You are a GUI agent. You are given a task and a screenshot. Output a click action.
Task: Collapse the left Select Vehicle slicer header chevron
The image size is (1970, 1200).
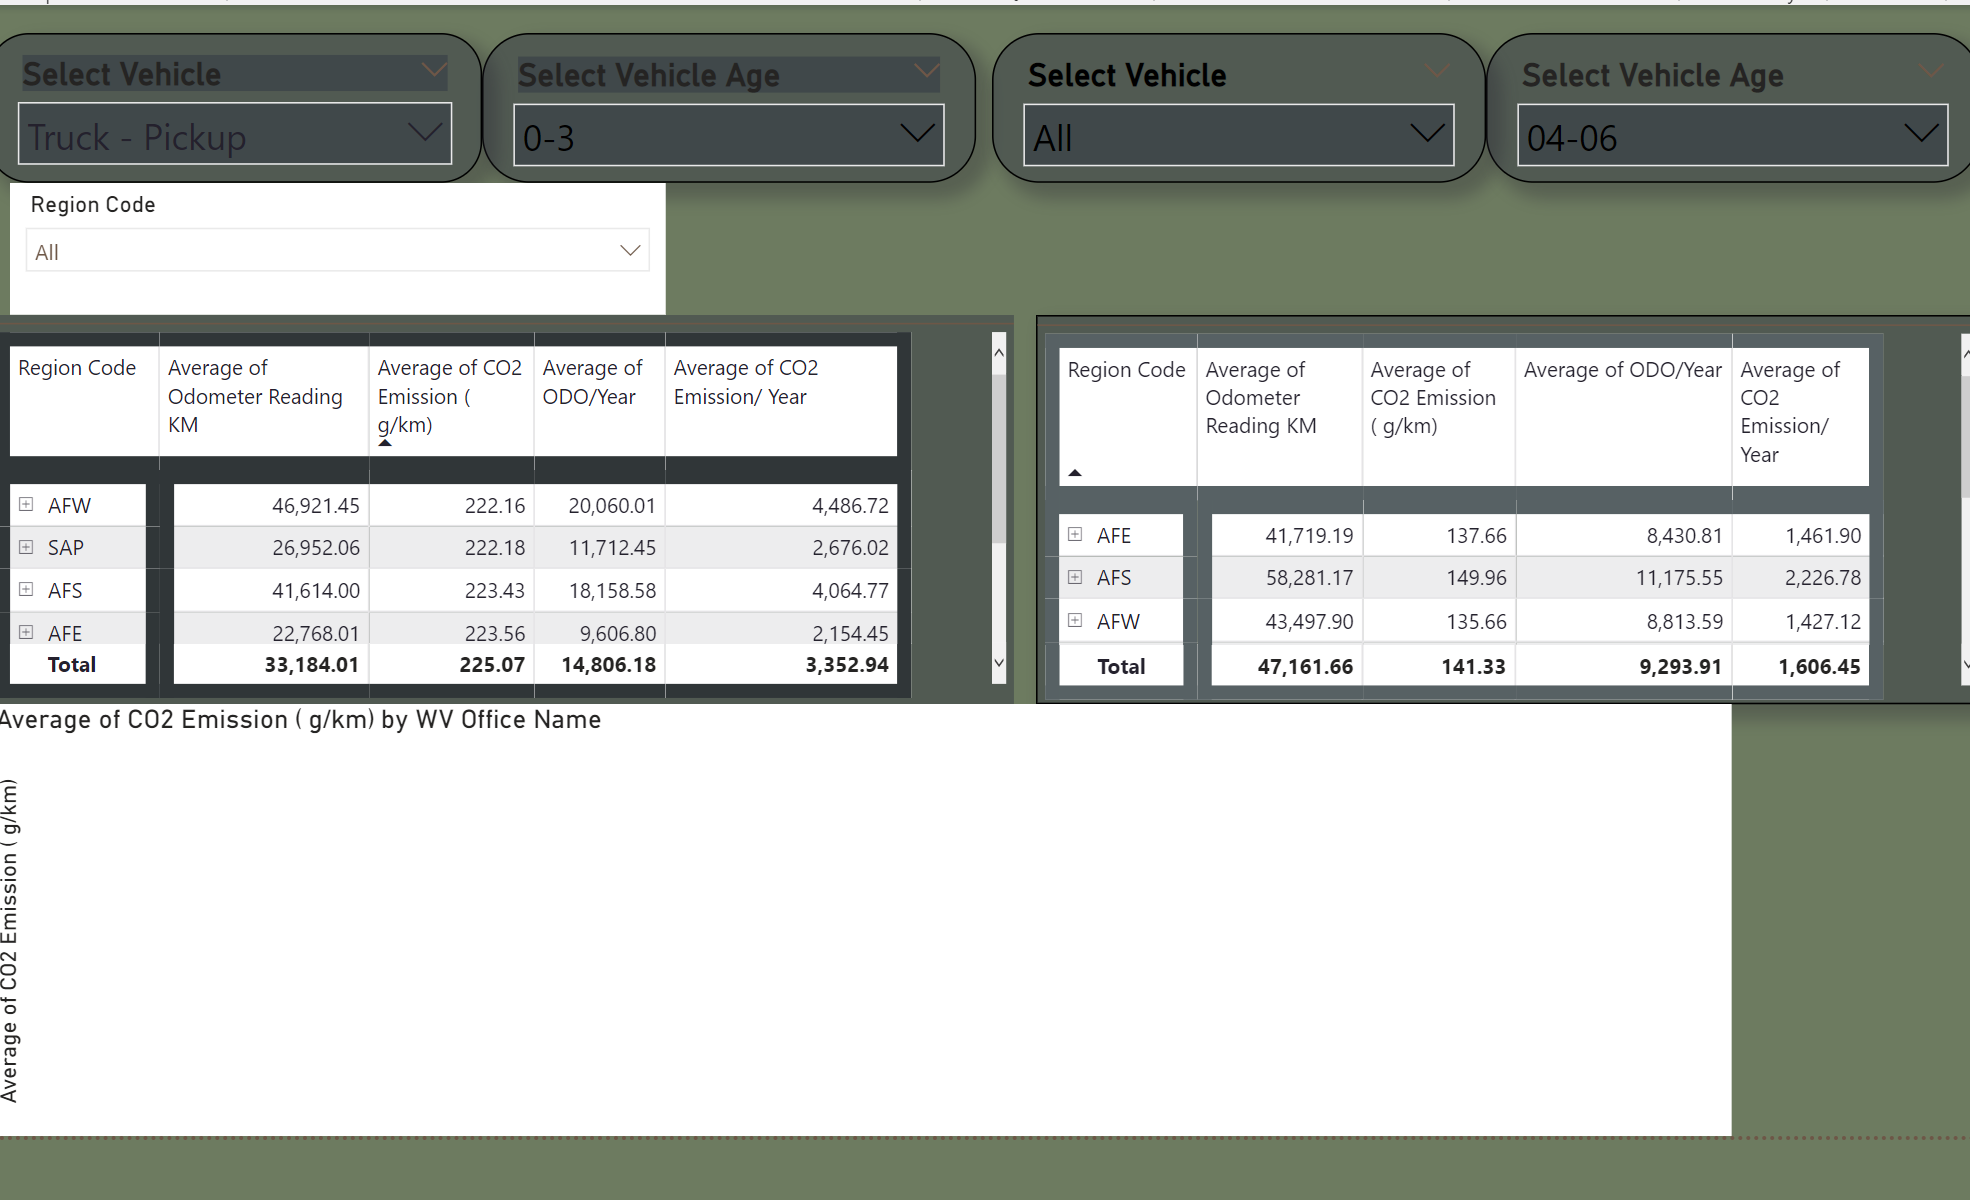tap(434, 70)
